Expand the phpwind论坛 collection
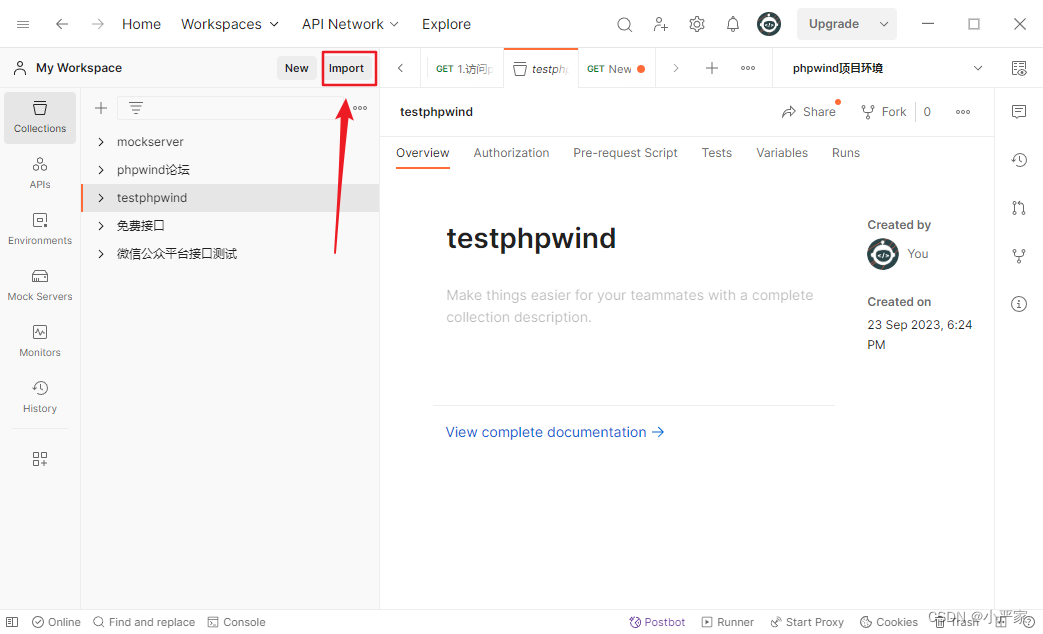The image size is (1043, 634). point(100,170)
